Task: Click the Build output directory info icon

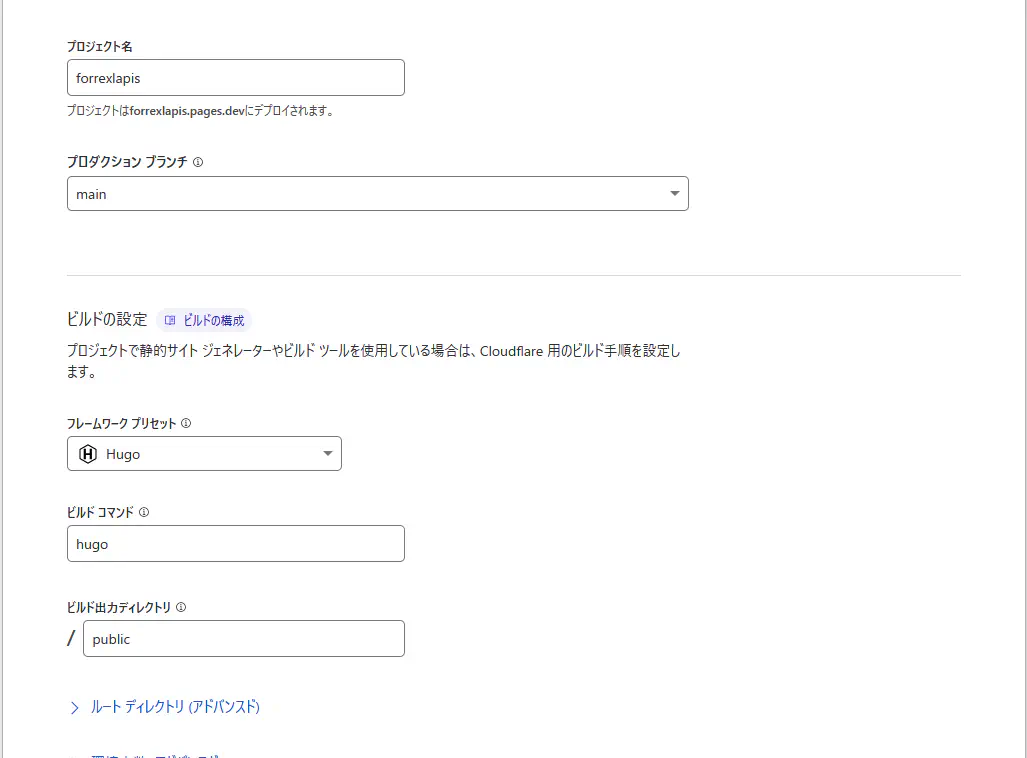Action: tap(181, 607)
